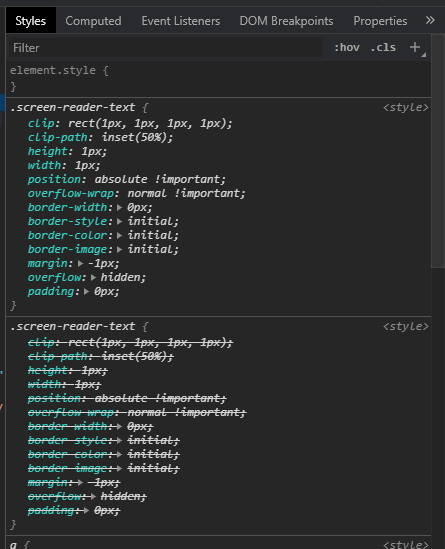Expand struck-through overflow shorthand

(x=93, y=496)
